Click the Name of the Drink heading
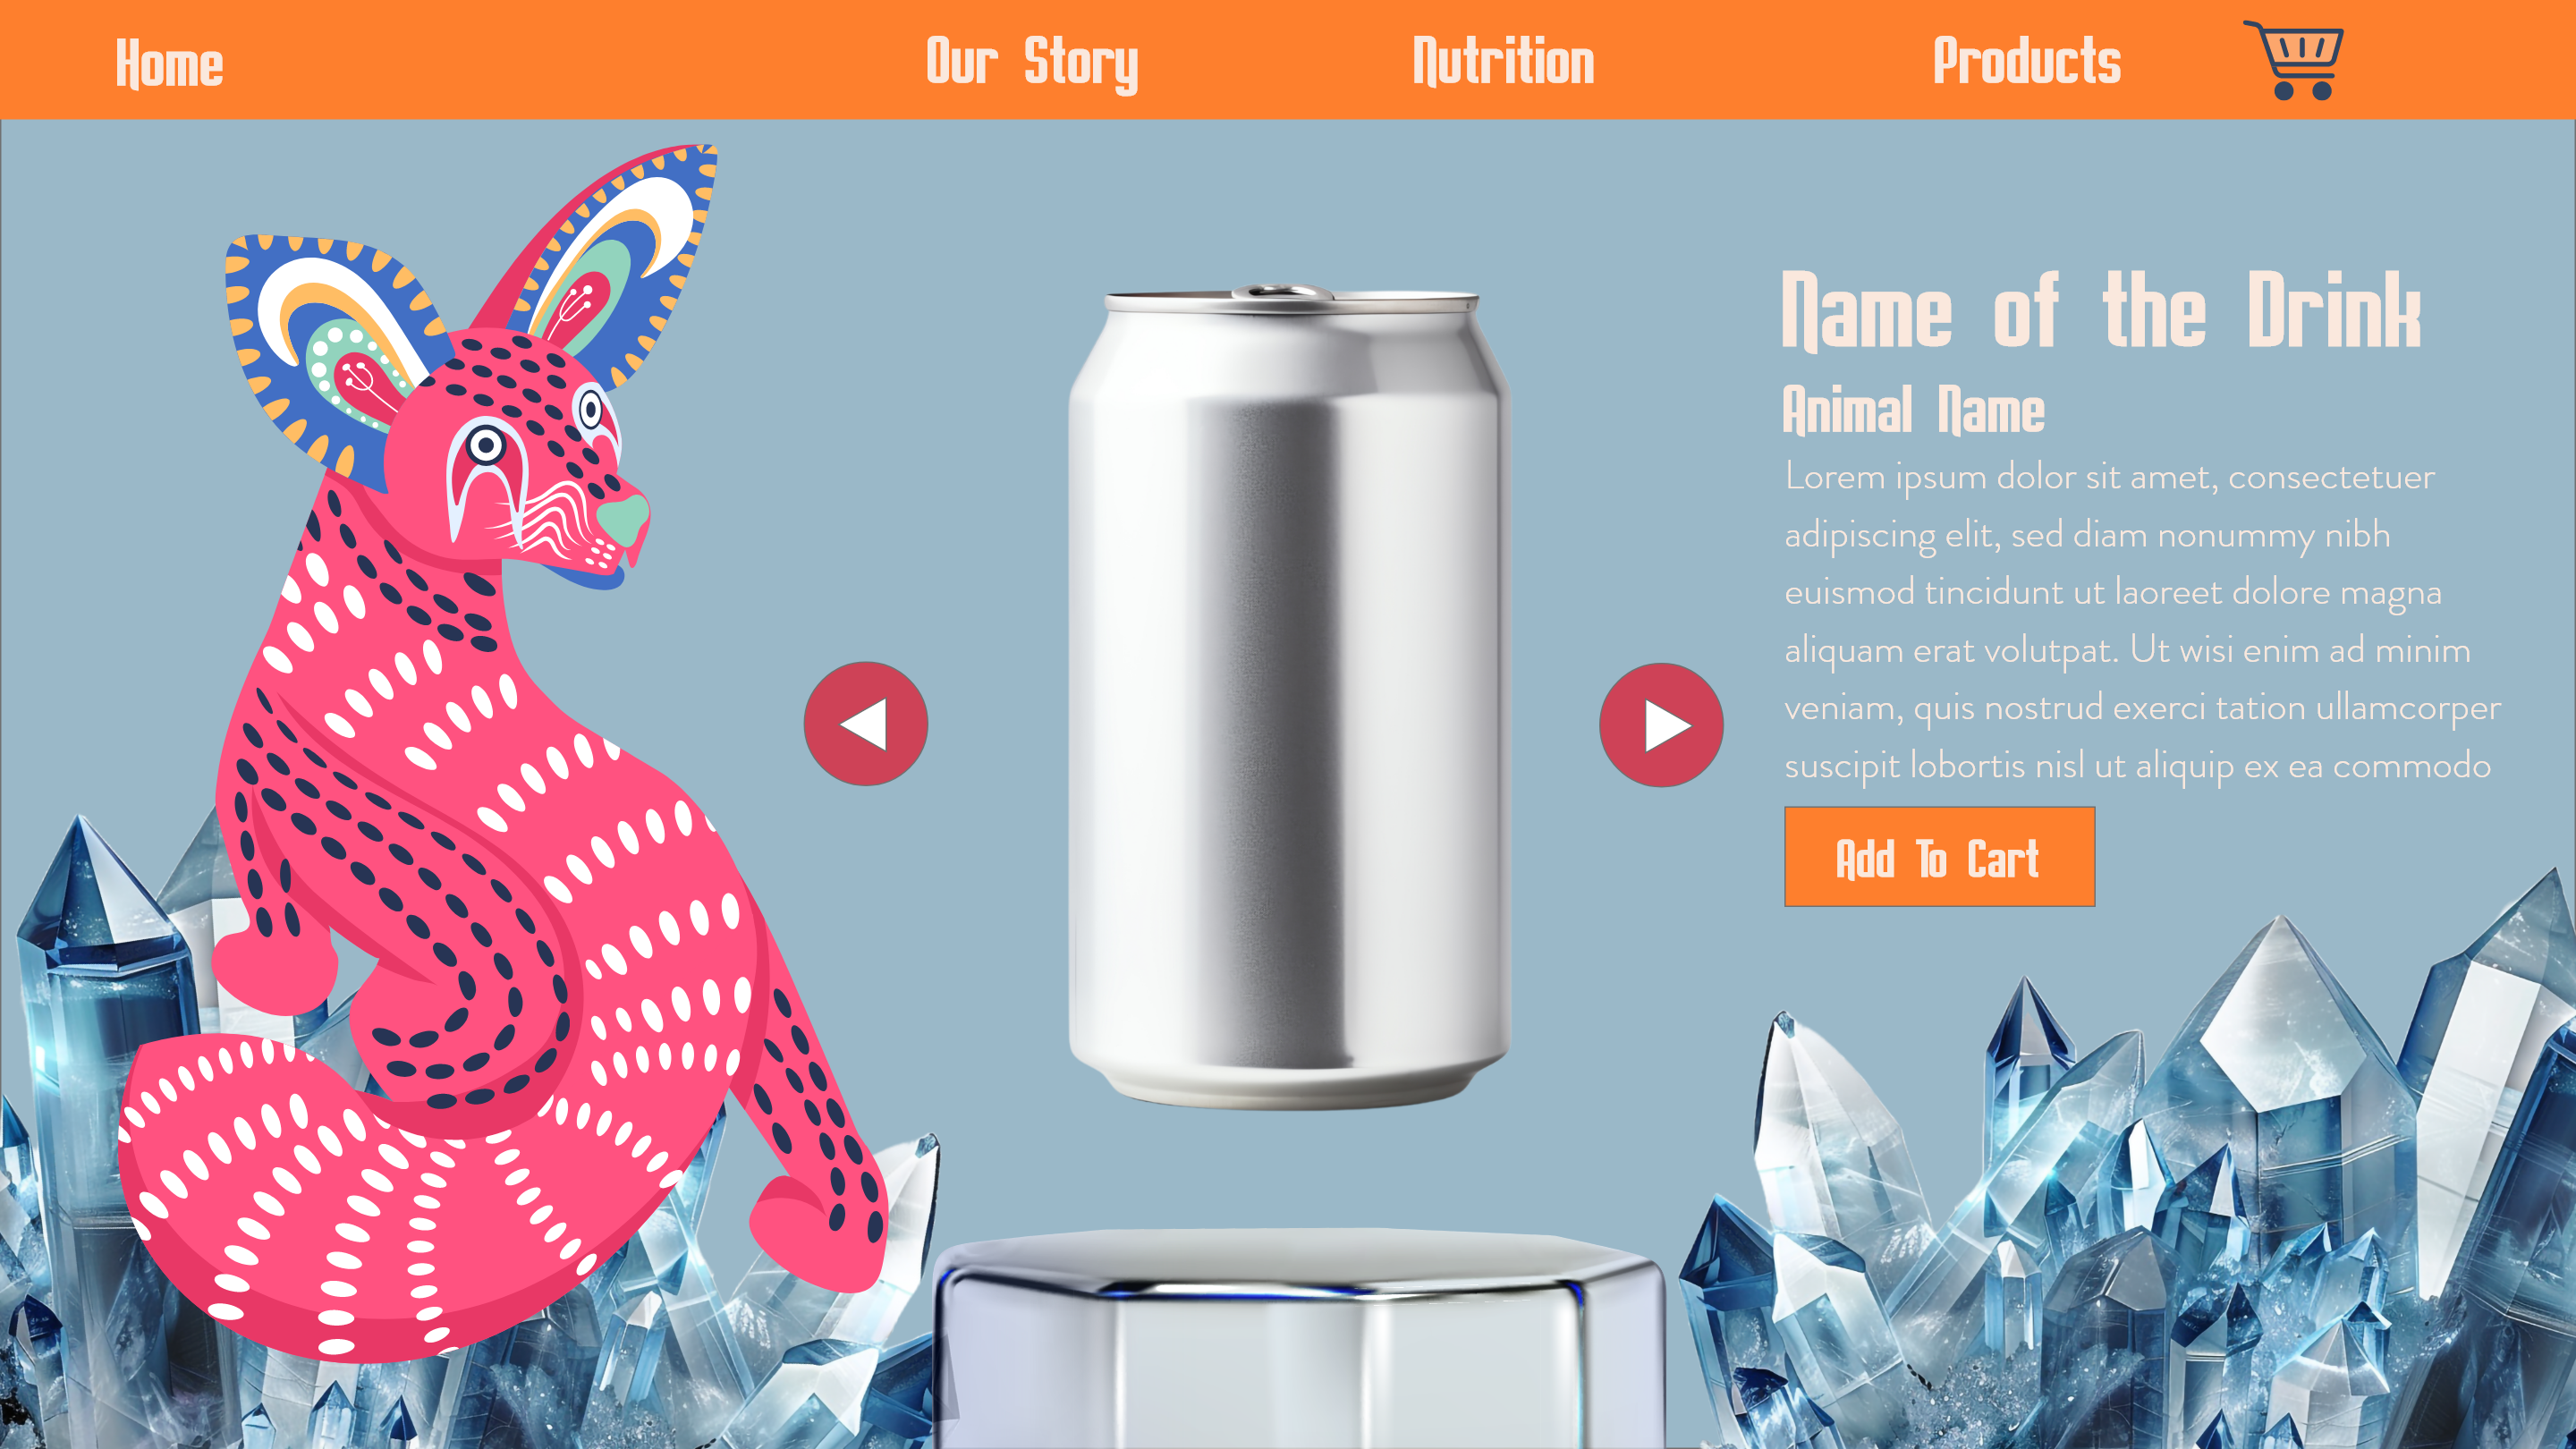This screenshot has height=1449, width=2576. pyautogui.click(x=2101, y=311)
